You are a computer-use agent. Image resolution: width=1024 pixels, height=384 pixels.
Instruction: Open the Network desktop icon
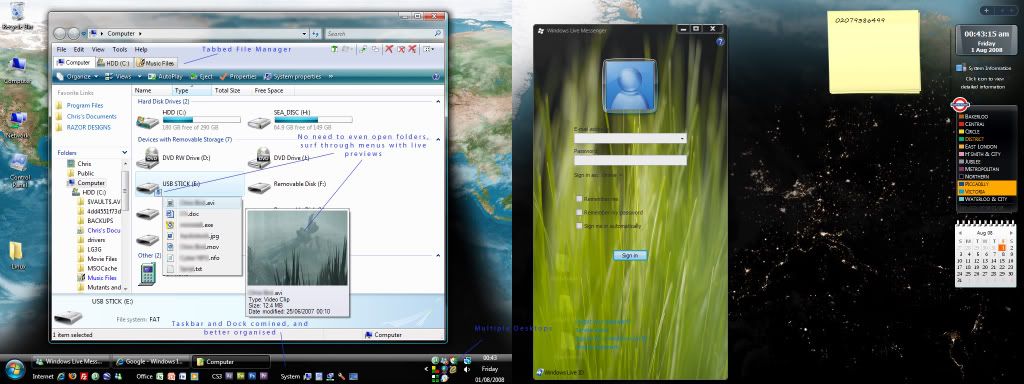coord(18,124)
